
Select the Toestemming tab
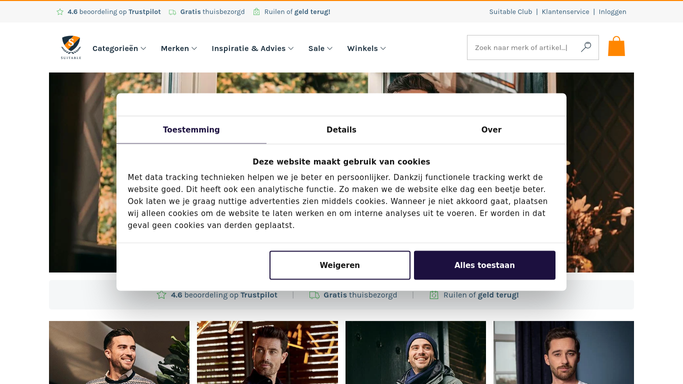[191, 130]
